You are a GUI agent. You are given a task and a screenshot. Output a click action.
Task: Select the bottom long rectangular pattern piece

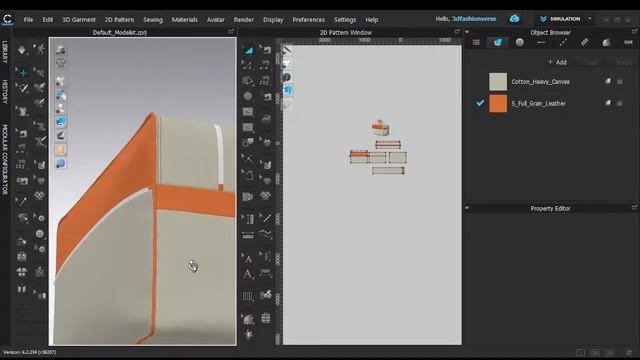pos(388,171)
